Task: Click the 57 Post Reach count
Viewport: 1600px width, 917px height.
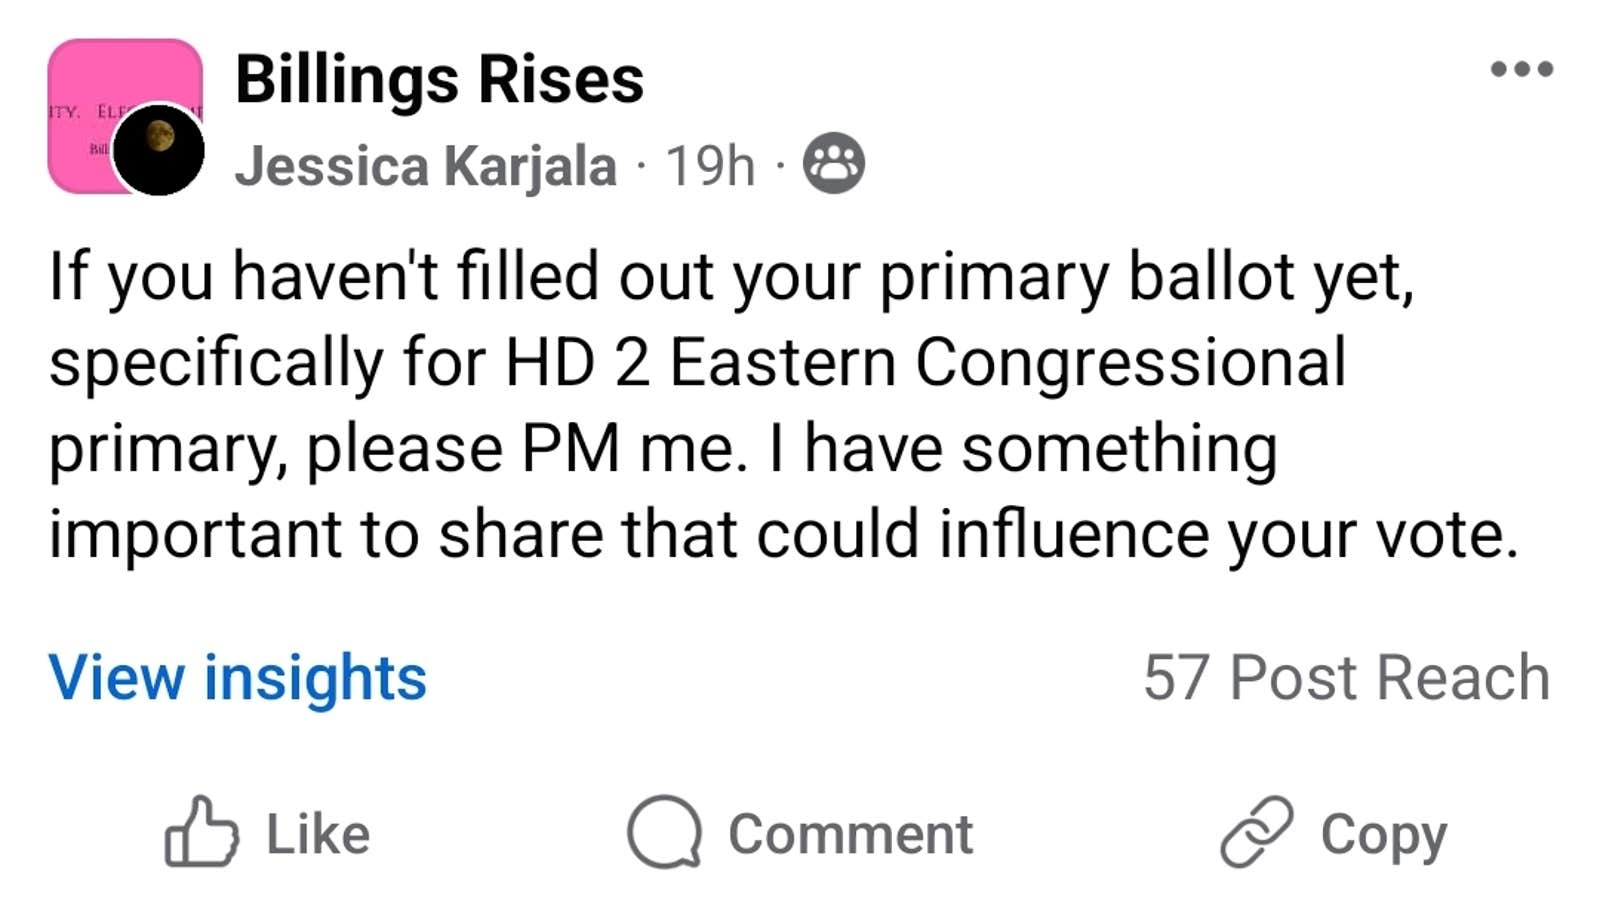Action: (1346, 678)
